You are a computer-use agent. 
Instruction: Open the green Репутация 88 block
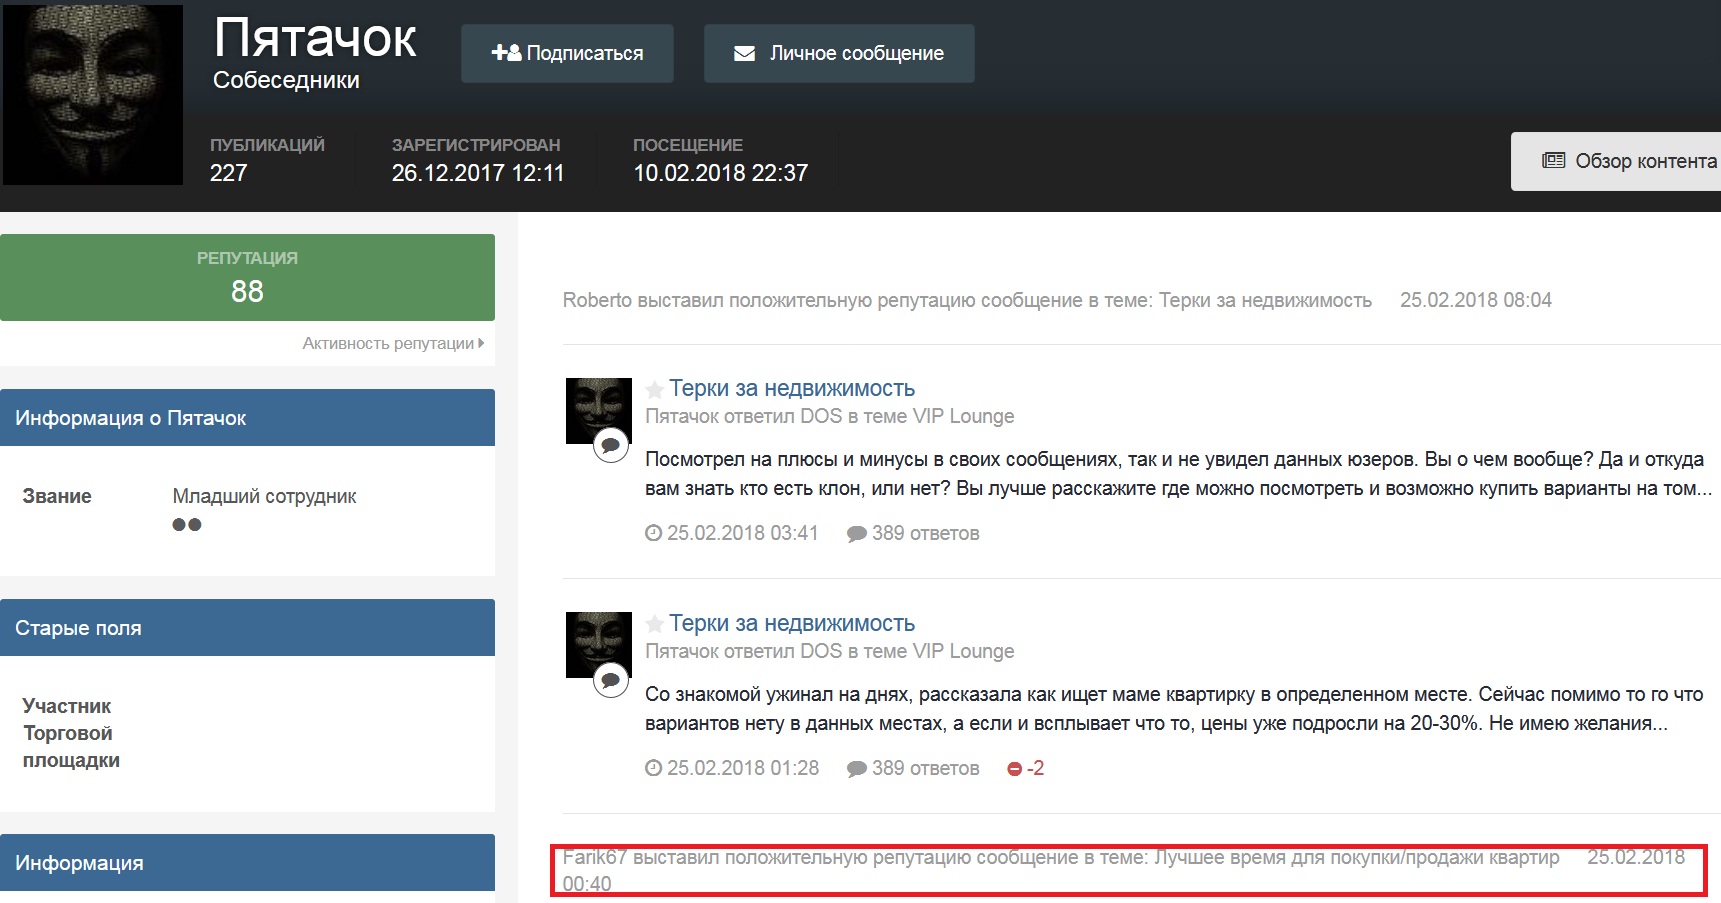pyautogui.click(x=247, y=278)
